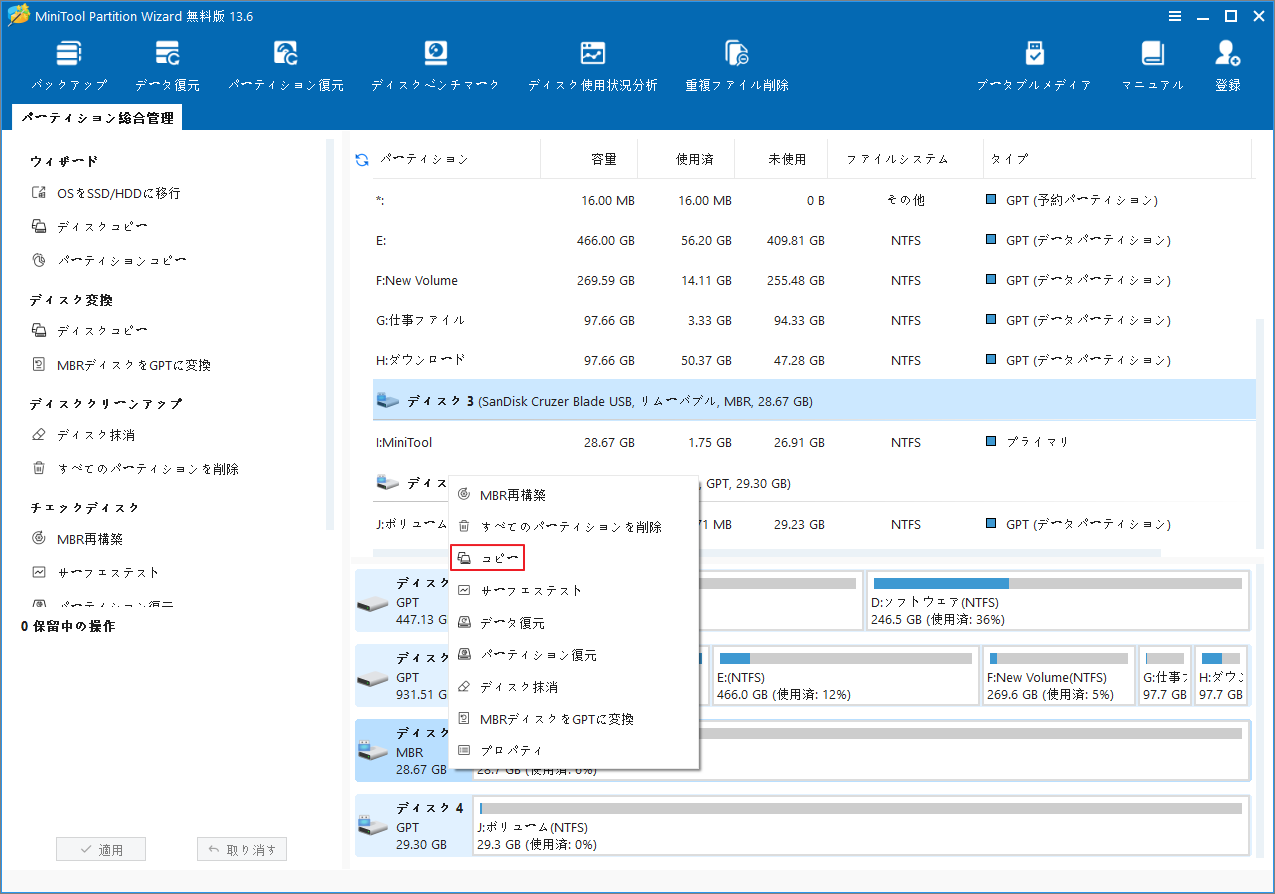Open the マニュアル
Image resolution: width=1275 pixels, height=894 pixels.
tap(1151, 62)
